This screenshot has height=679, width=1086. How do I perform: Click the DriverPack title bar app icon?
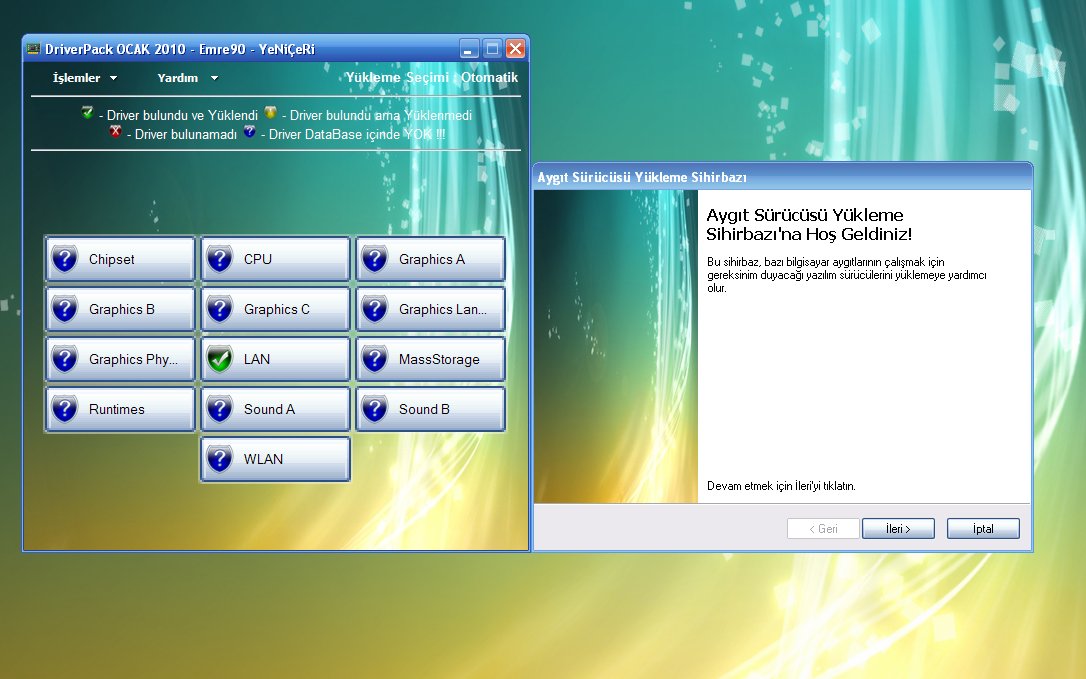coord(33,49)
